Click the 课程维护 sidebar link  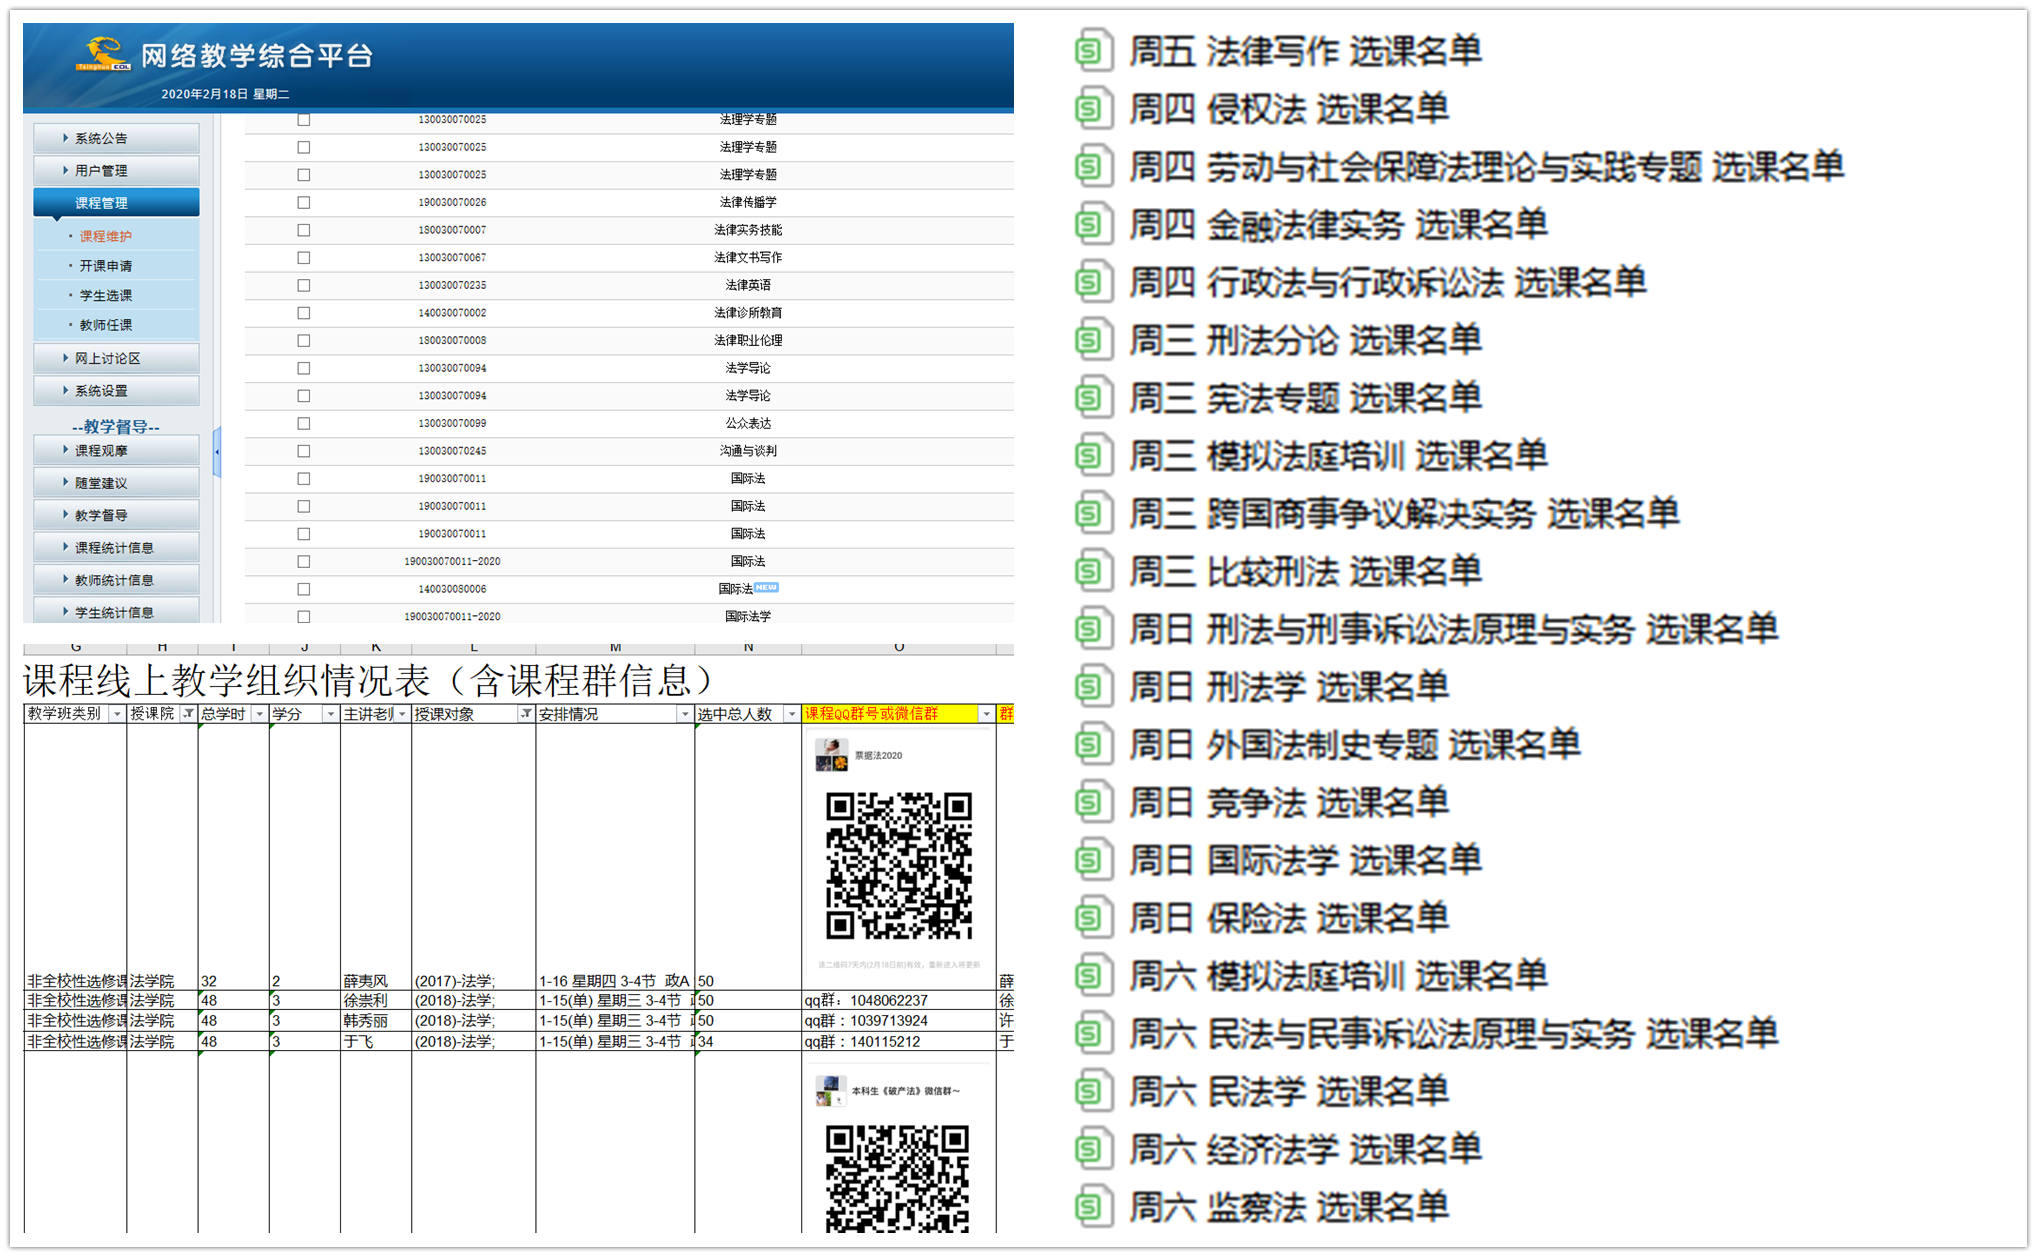pos(106,237)
